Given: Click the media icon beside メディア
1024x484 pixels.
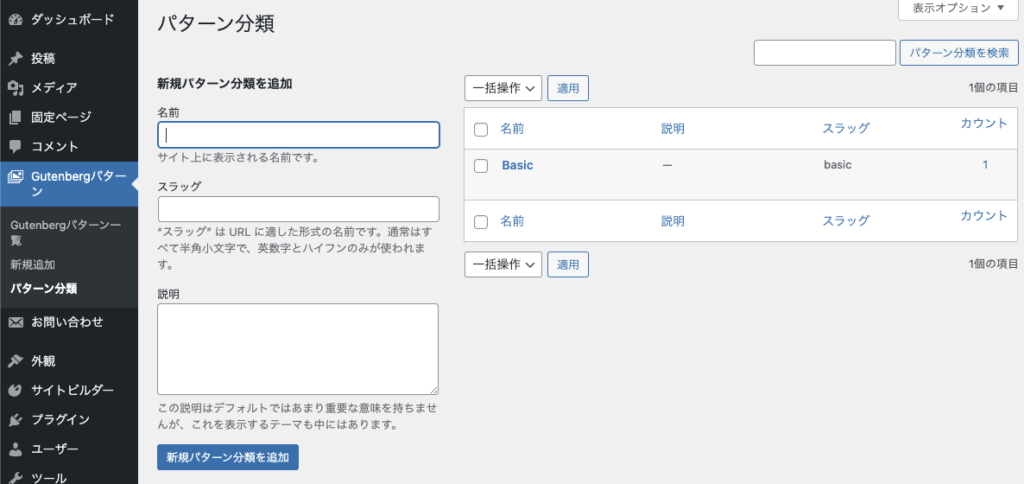Looking at the screenshot, I should 15,88.
